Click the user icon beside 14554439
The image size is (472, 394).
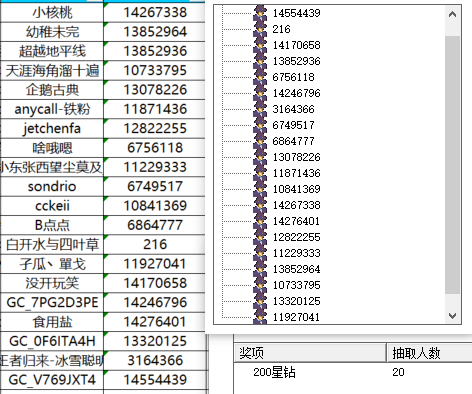[x=260, y=13]
